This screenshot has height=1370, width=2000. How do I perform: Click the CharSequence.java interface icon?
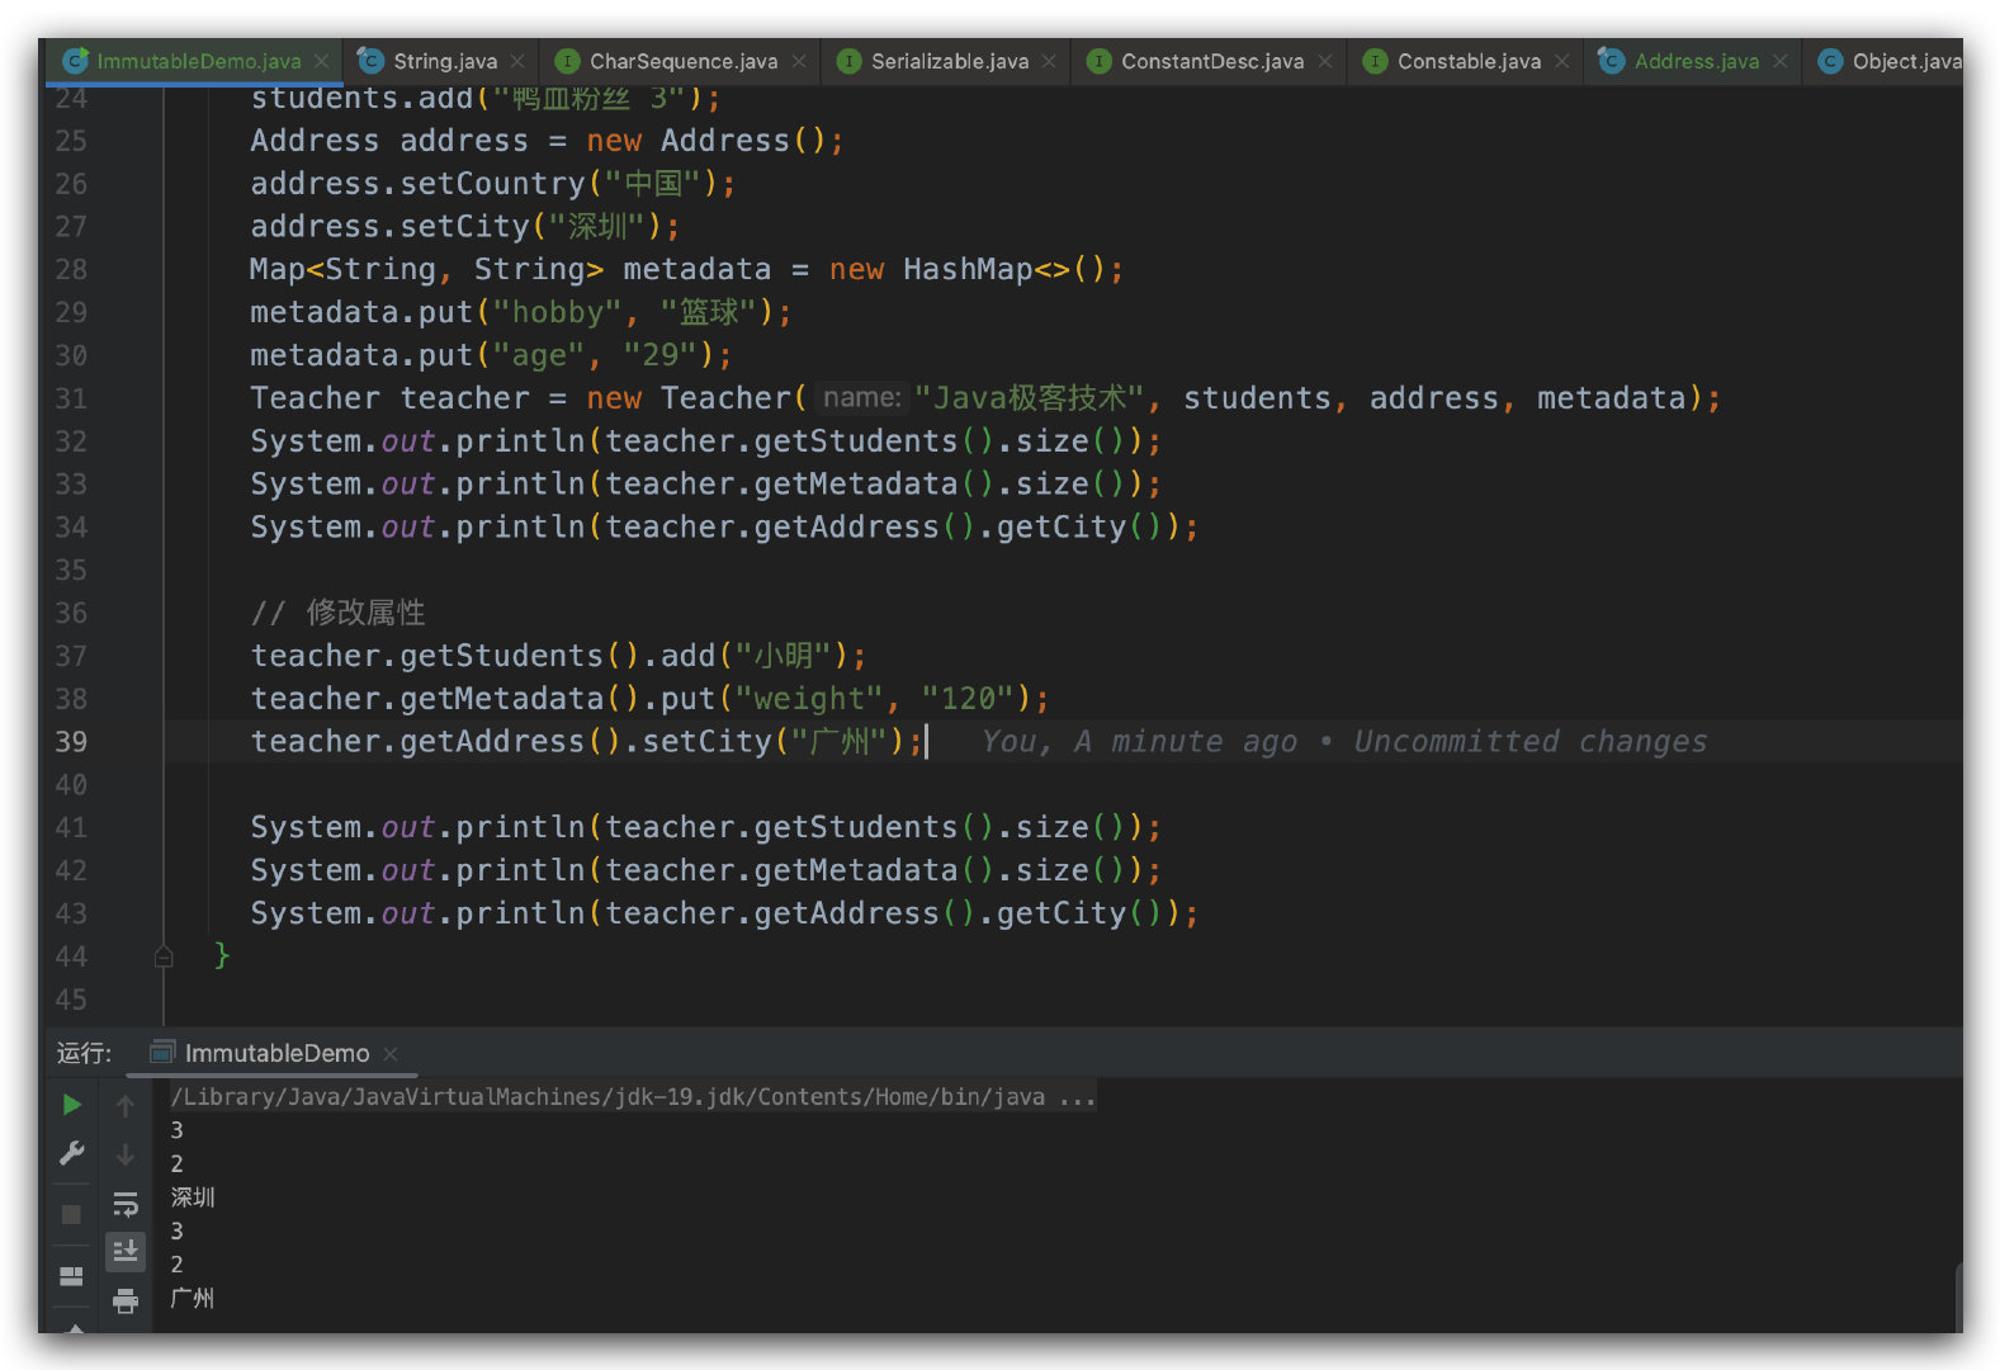coord(567,61)
